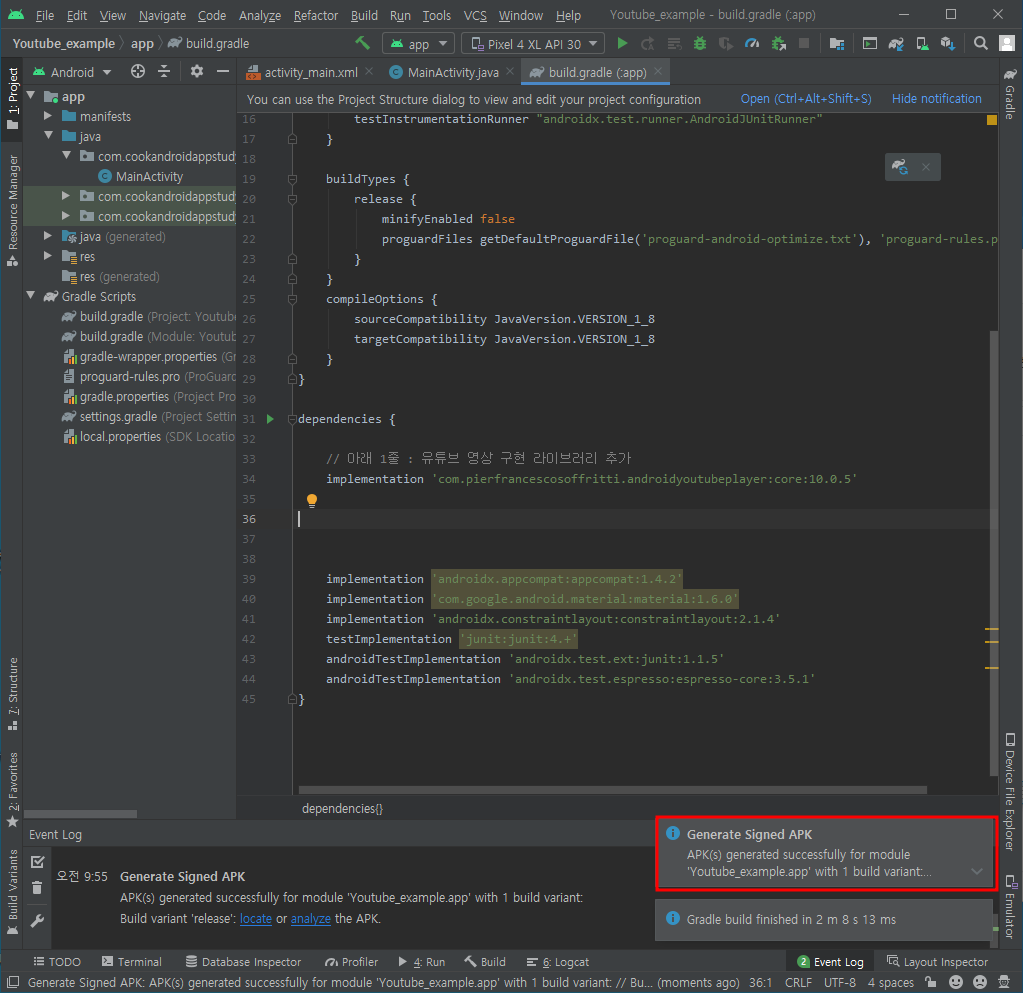Click the user avatar icon at top right
Image resolution: width=1023 pixels, height=993 pixels.
(1007, 43)
